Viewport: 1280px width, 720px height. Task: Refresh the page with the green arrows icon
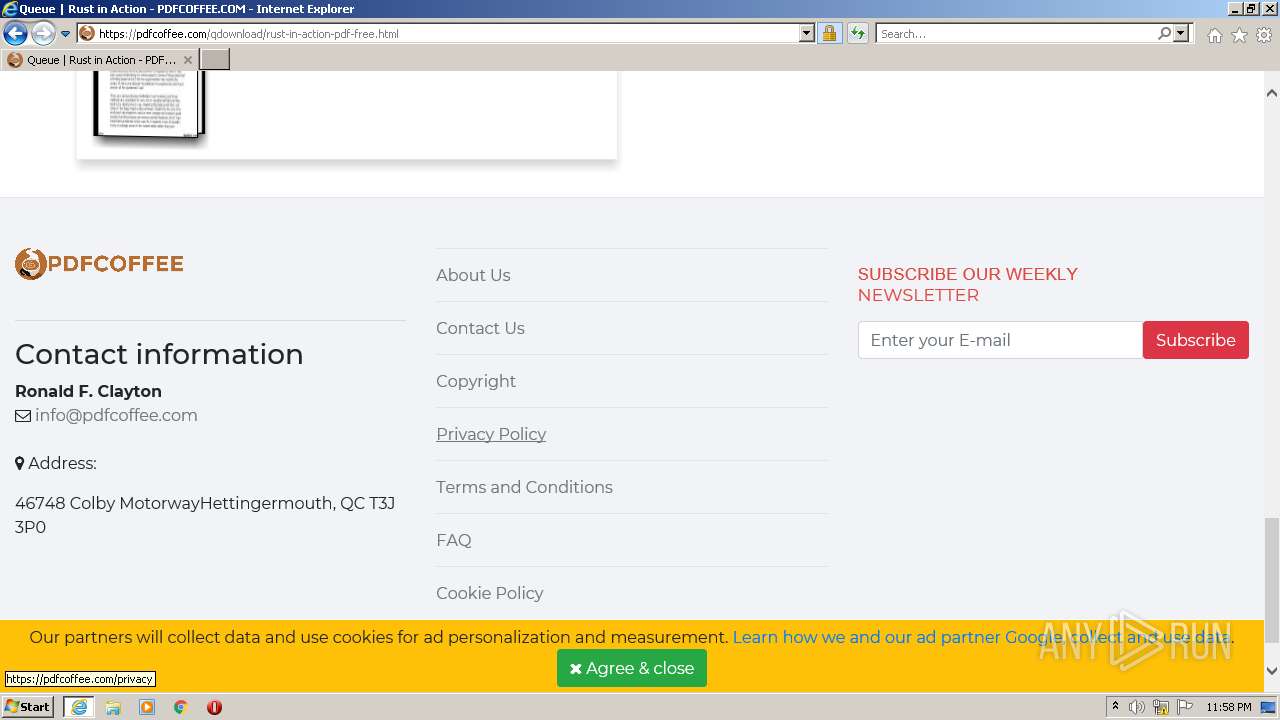pos(857,33)
